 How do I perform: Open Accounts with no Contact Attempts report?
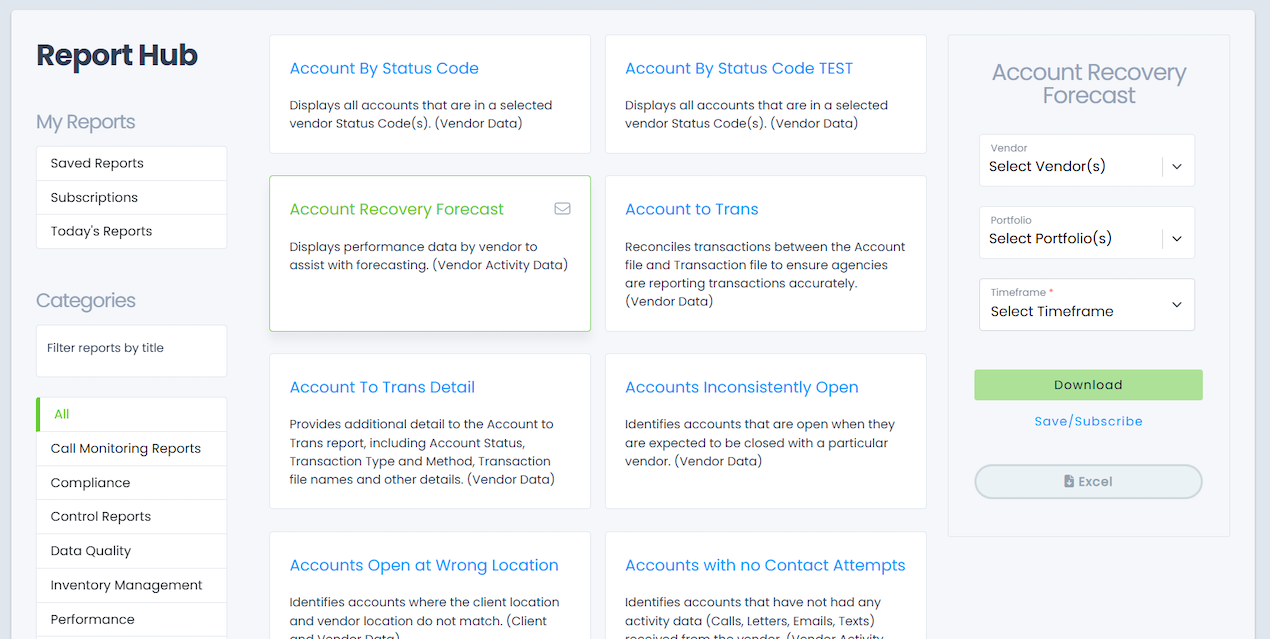coord(765,565)
